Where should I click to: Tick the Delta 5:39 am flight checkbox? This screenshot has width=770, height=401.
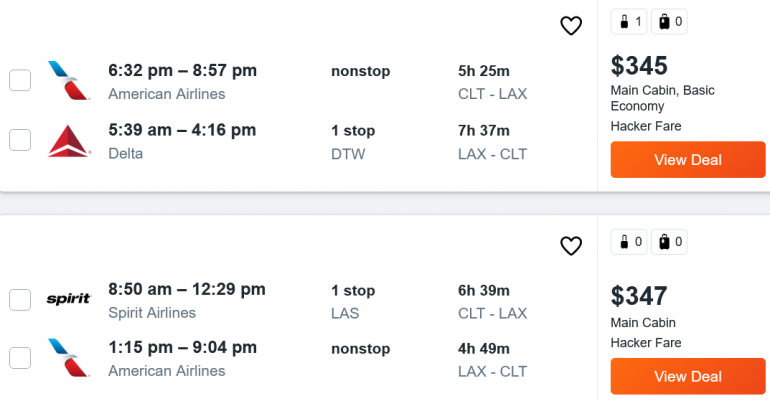(20, 140)
